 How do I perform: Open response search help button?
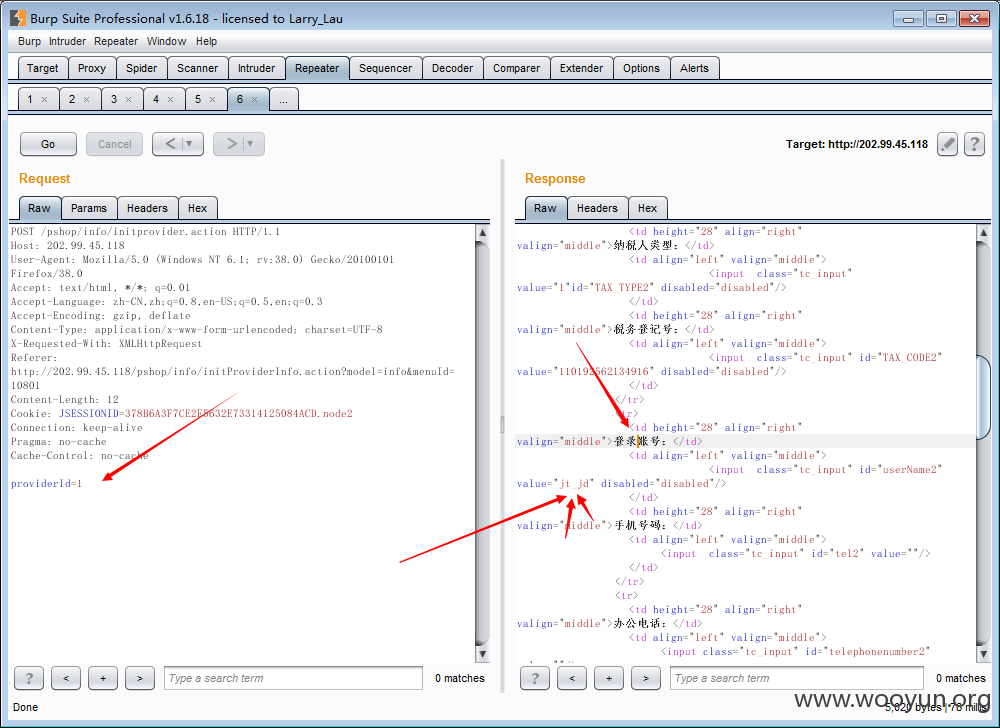(534, 678)
